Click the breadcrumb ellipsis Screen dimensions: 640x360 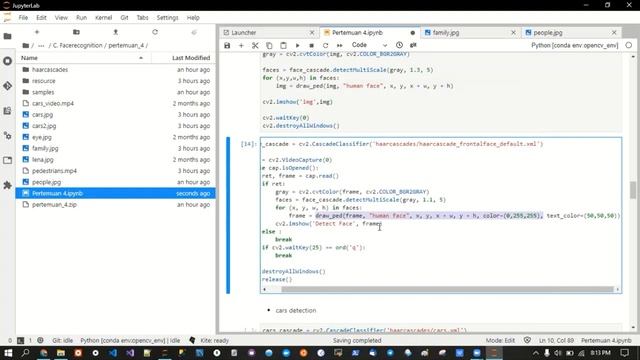pos(41,45)
